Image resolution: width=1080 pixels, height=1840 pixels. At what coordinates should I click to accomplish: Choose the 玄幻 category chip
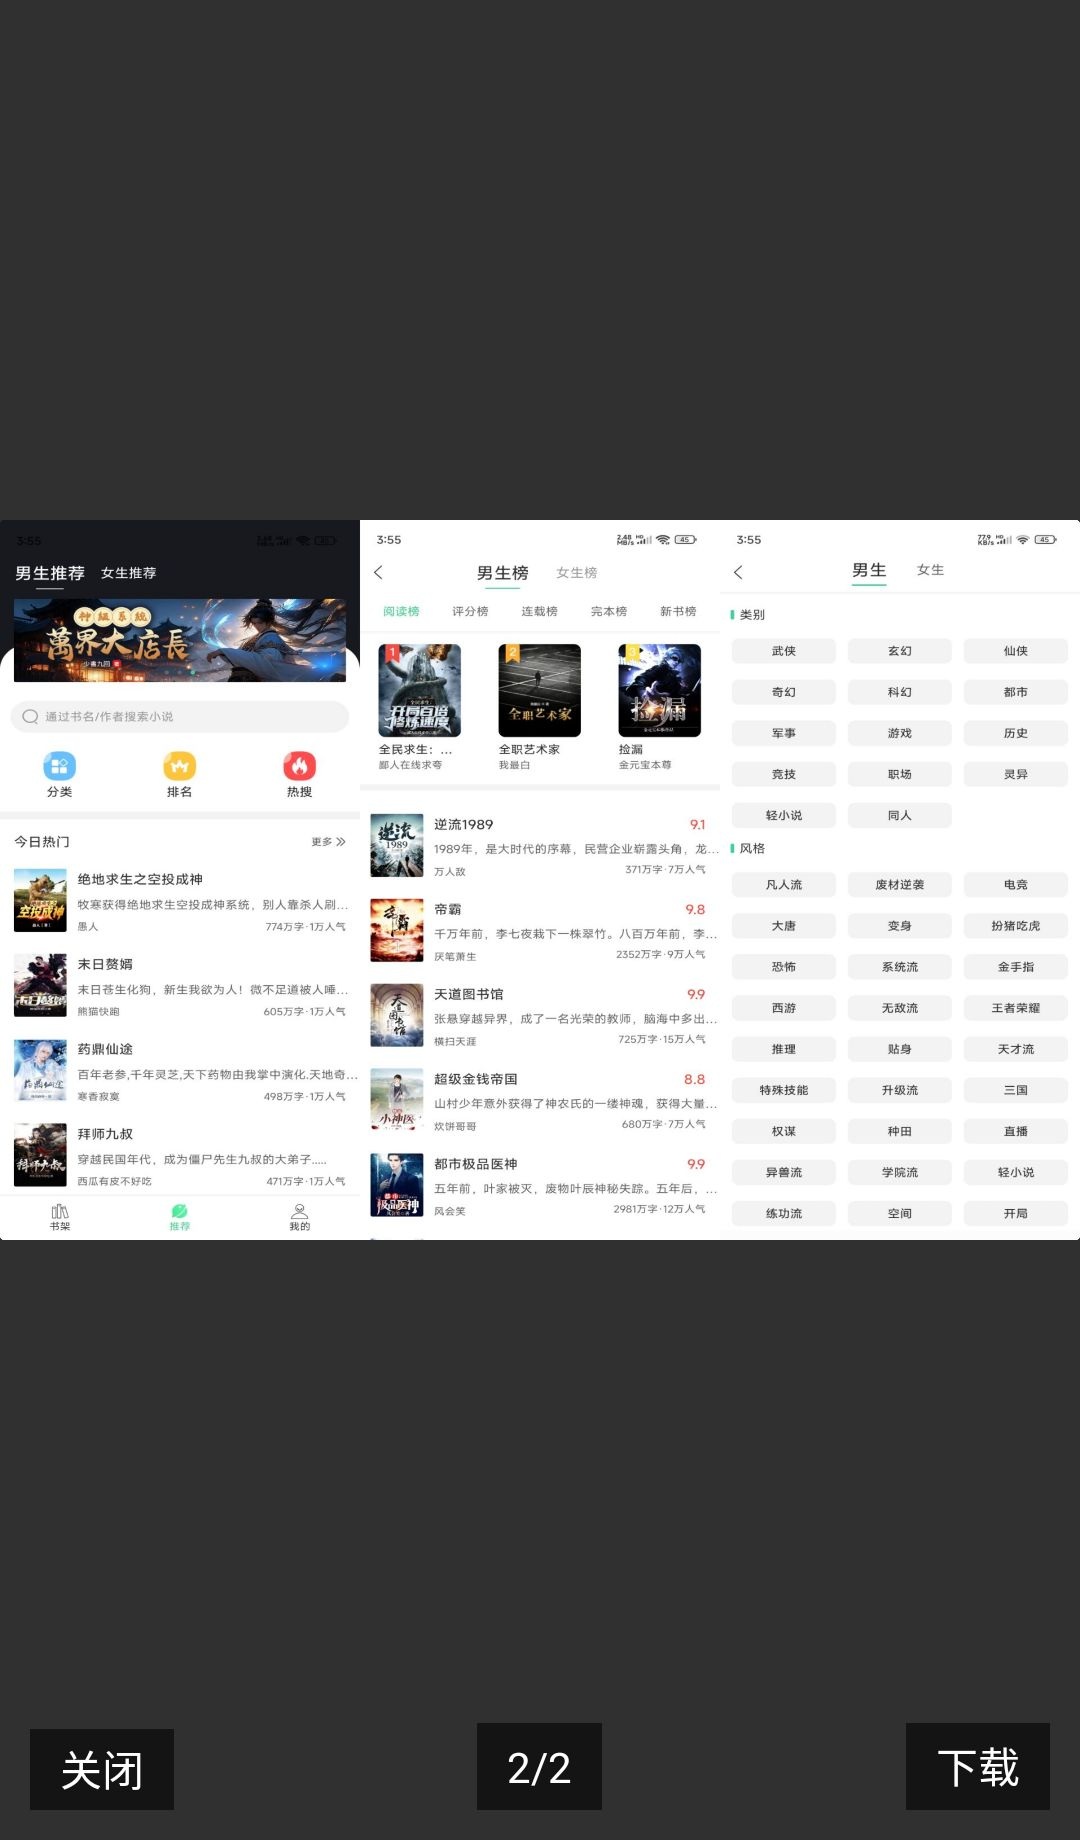(900, 651)
